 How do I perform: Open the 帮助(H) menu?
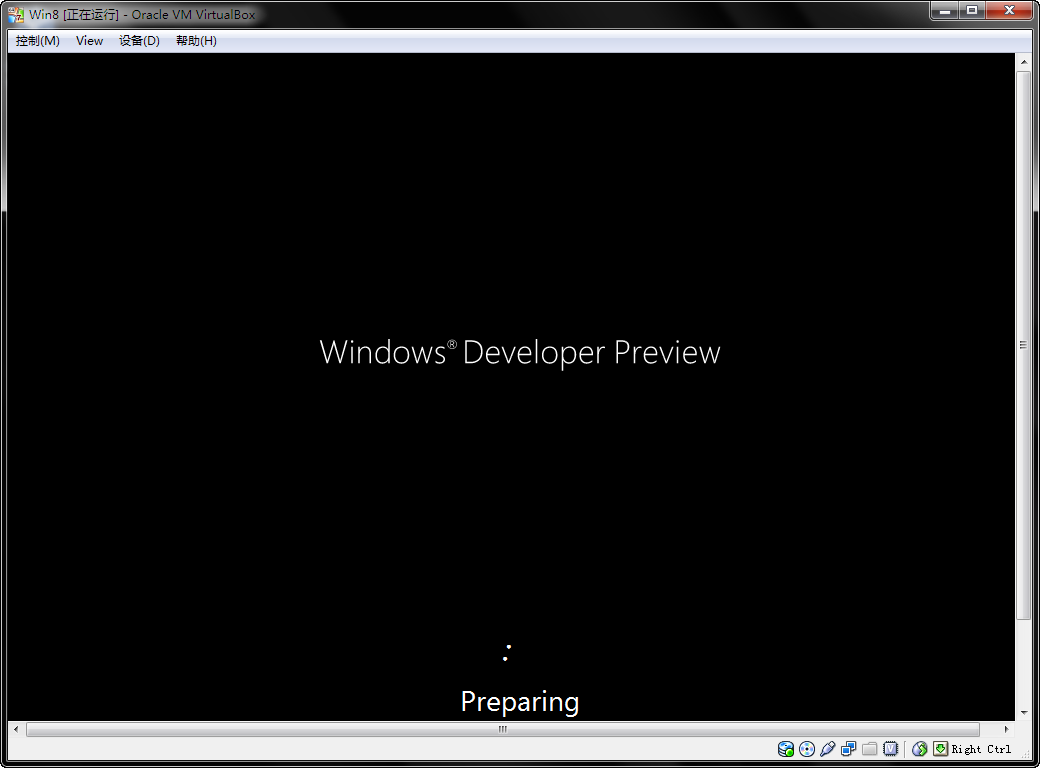point(196,40)
